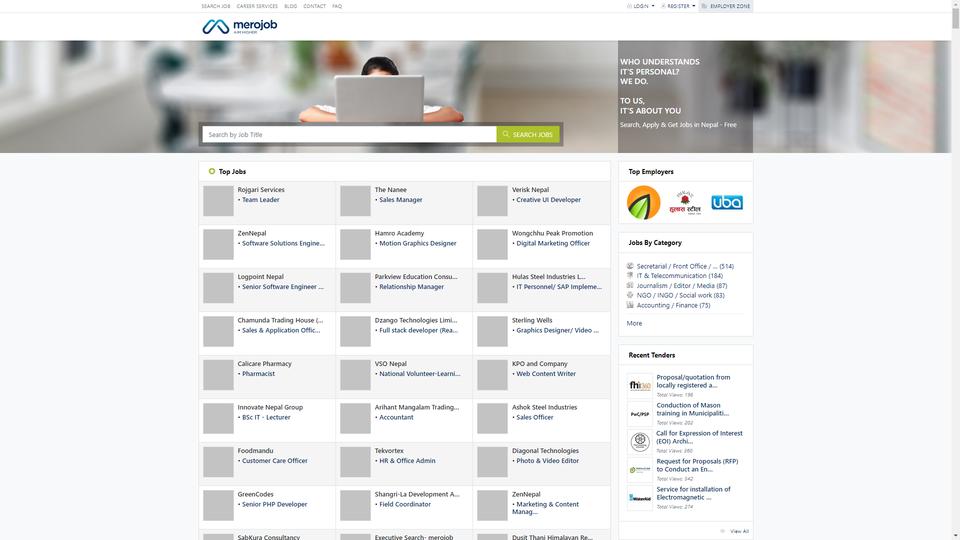Screen dimensions: 960x540
Task: Open the Senior PHP Developer job
Action: coord(274,504)
